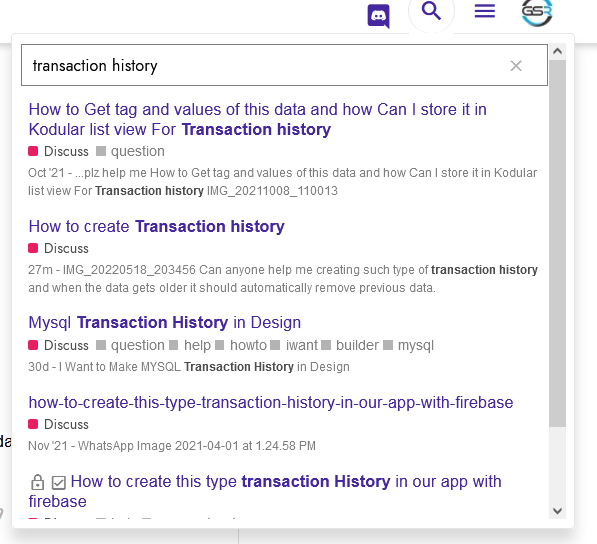Open first result about Kodular list view
Screen dimensions: 597x544
pyautogui.click(x=257, y=119)
